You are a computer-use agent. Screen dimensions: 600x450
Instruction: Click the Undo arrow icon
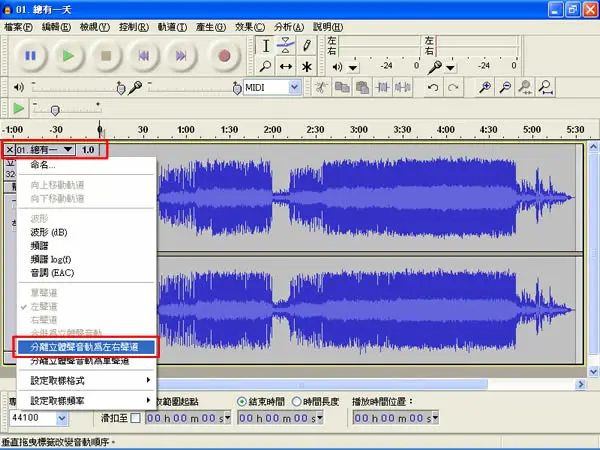[x=433, y=88]
